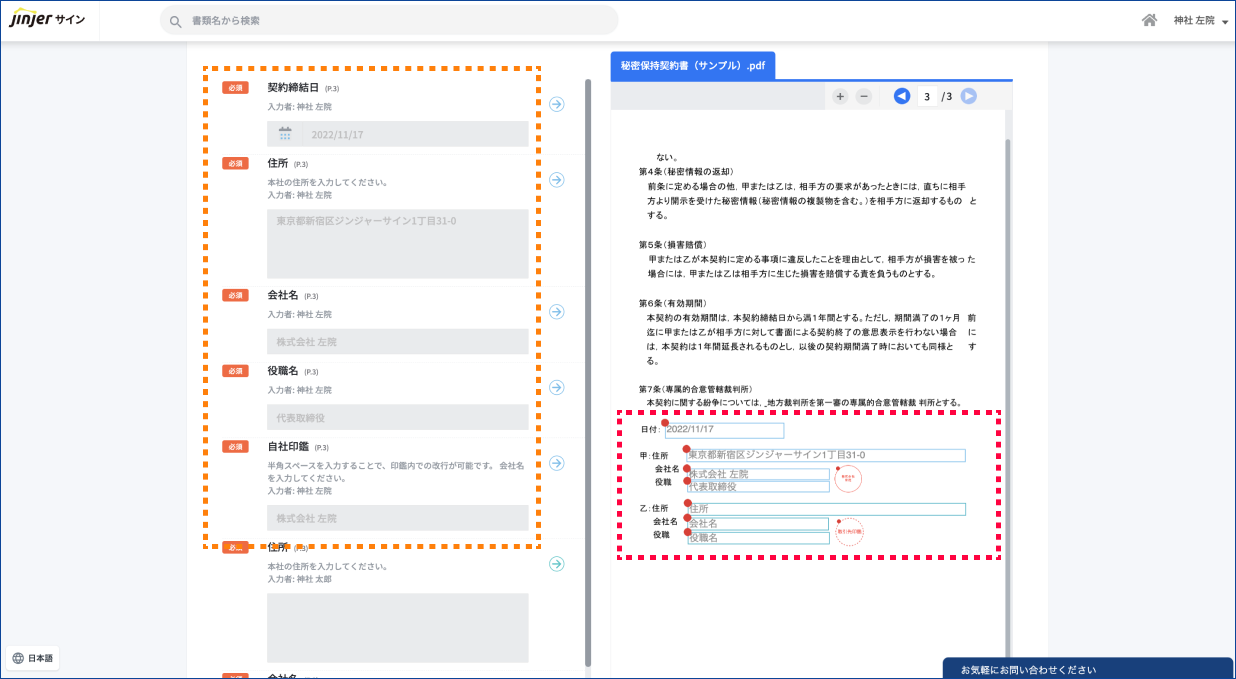Zoom in on the PDF with plus icon
The height and width of the screenshot is (679, 1236).
pos(839,96)
